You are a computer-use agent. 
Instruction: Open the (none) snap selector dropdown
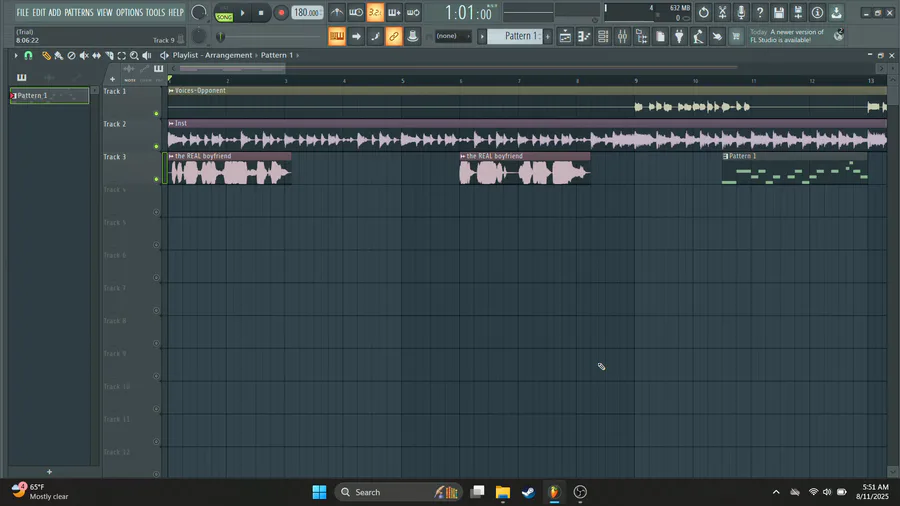[x=452, y=36]
